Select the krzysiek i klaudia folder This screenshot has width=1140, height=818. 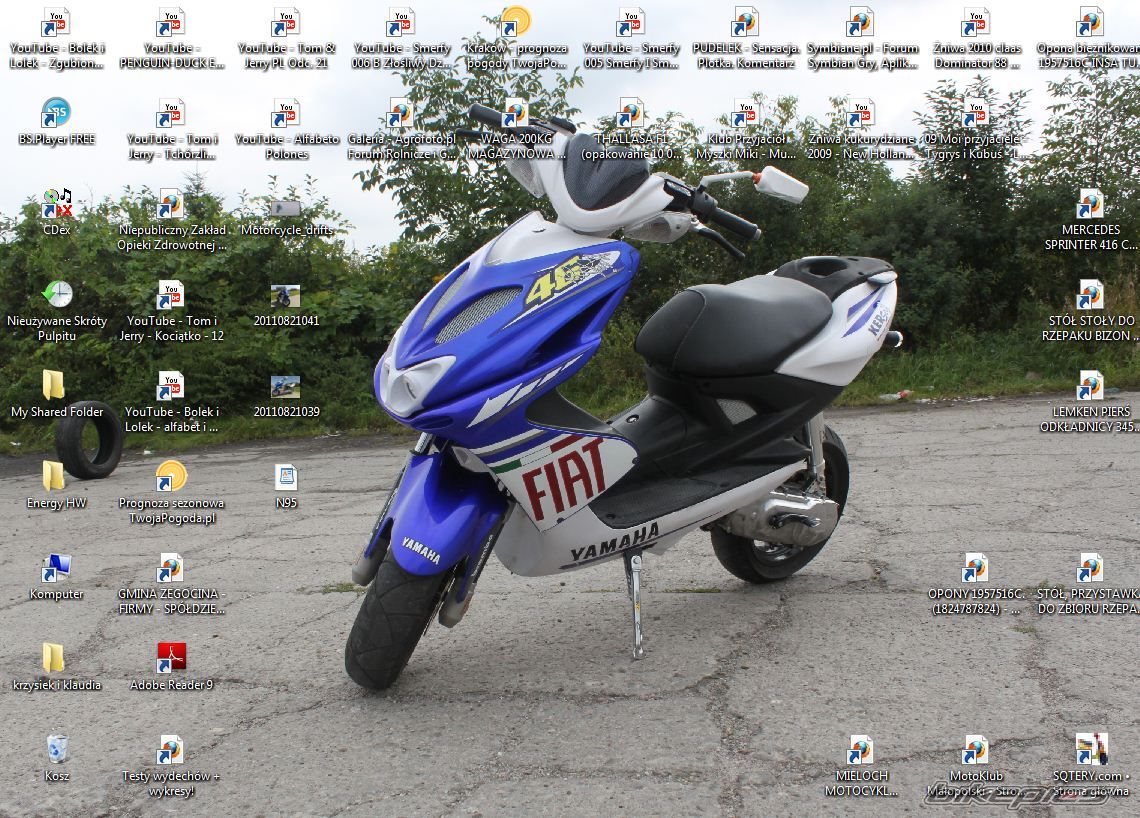tap(54, 659)
